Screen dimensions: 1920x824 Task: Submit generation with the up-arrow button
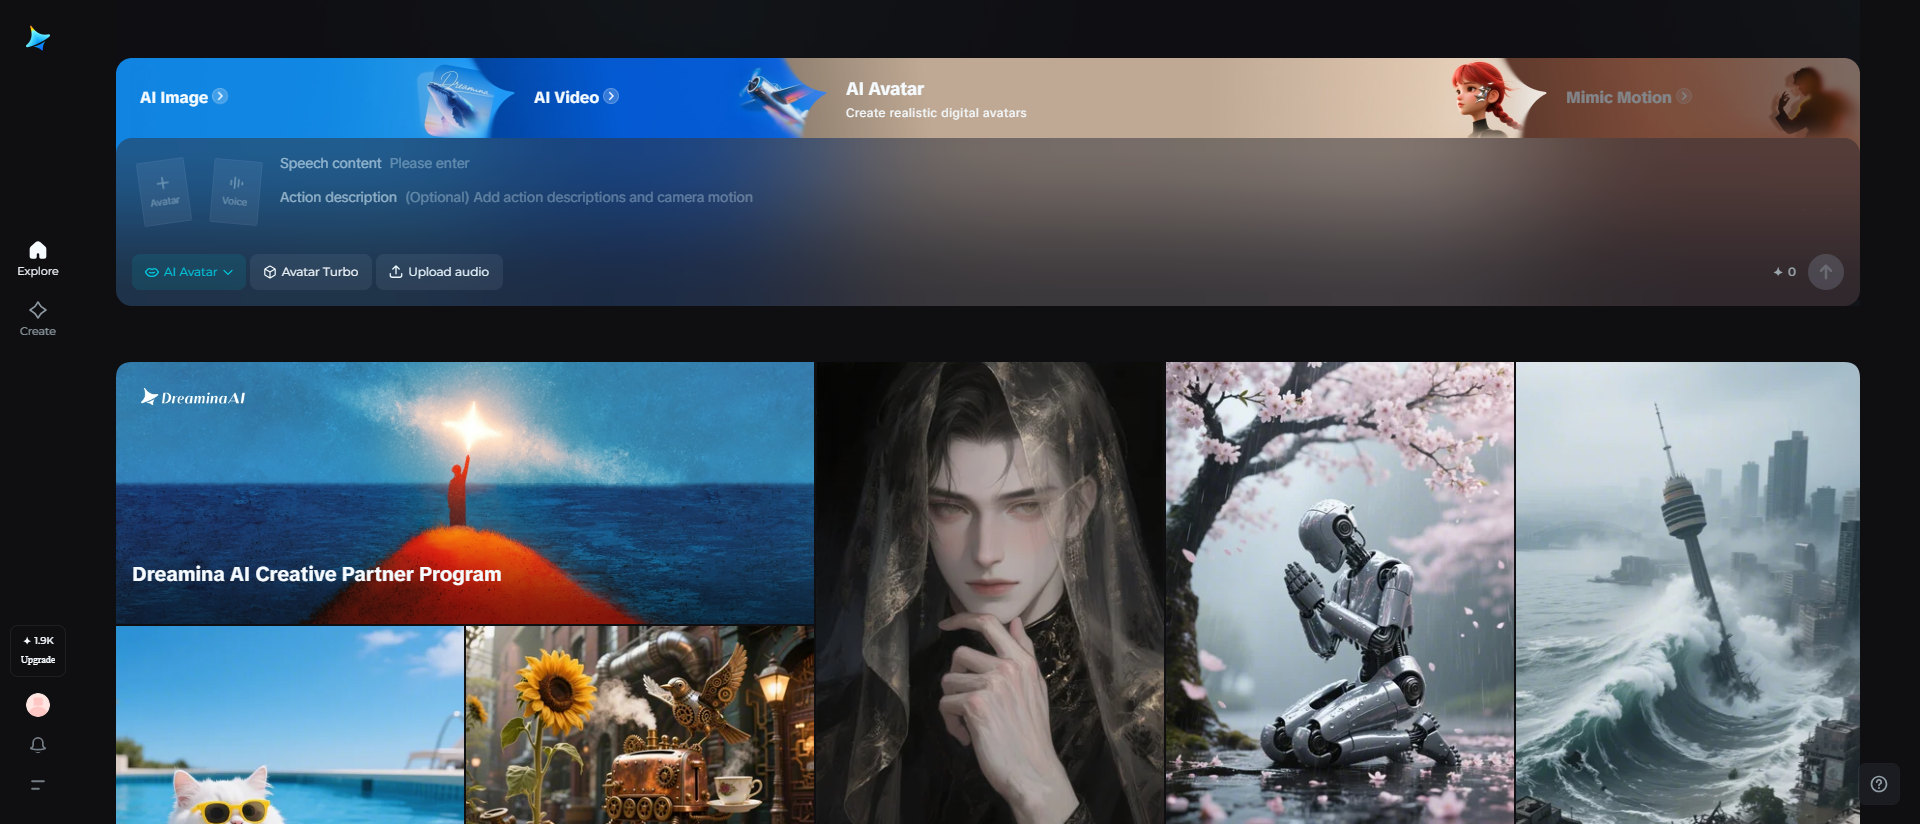click(x=1826, y=272)
